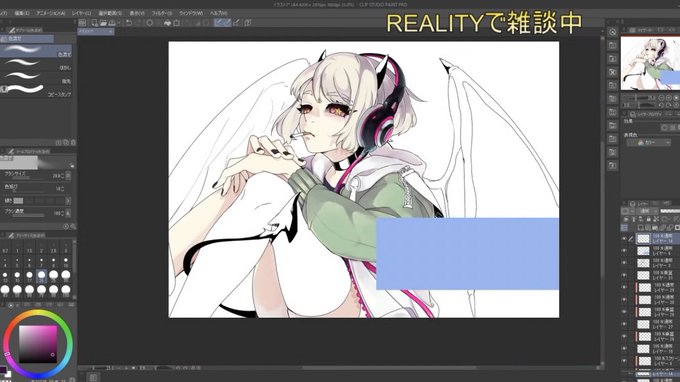The height and width of the screenshot is (382, 680).
Task: Close the イラスト canvas tab
Action: point(111,32)
